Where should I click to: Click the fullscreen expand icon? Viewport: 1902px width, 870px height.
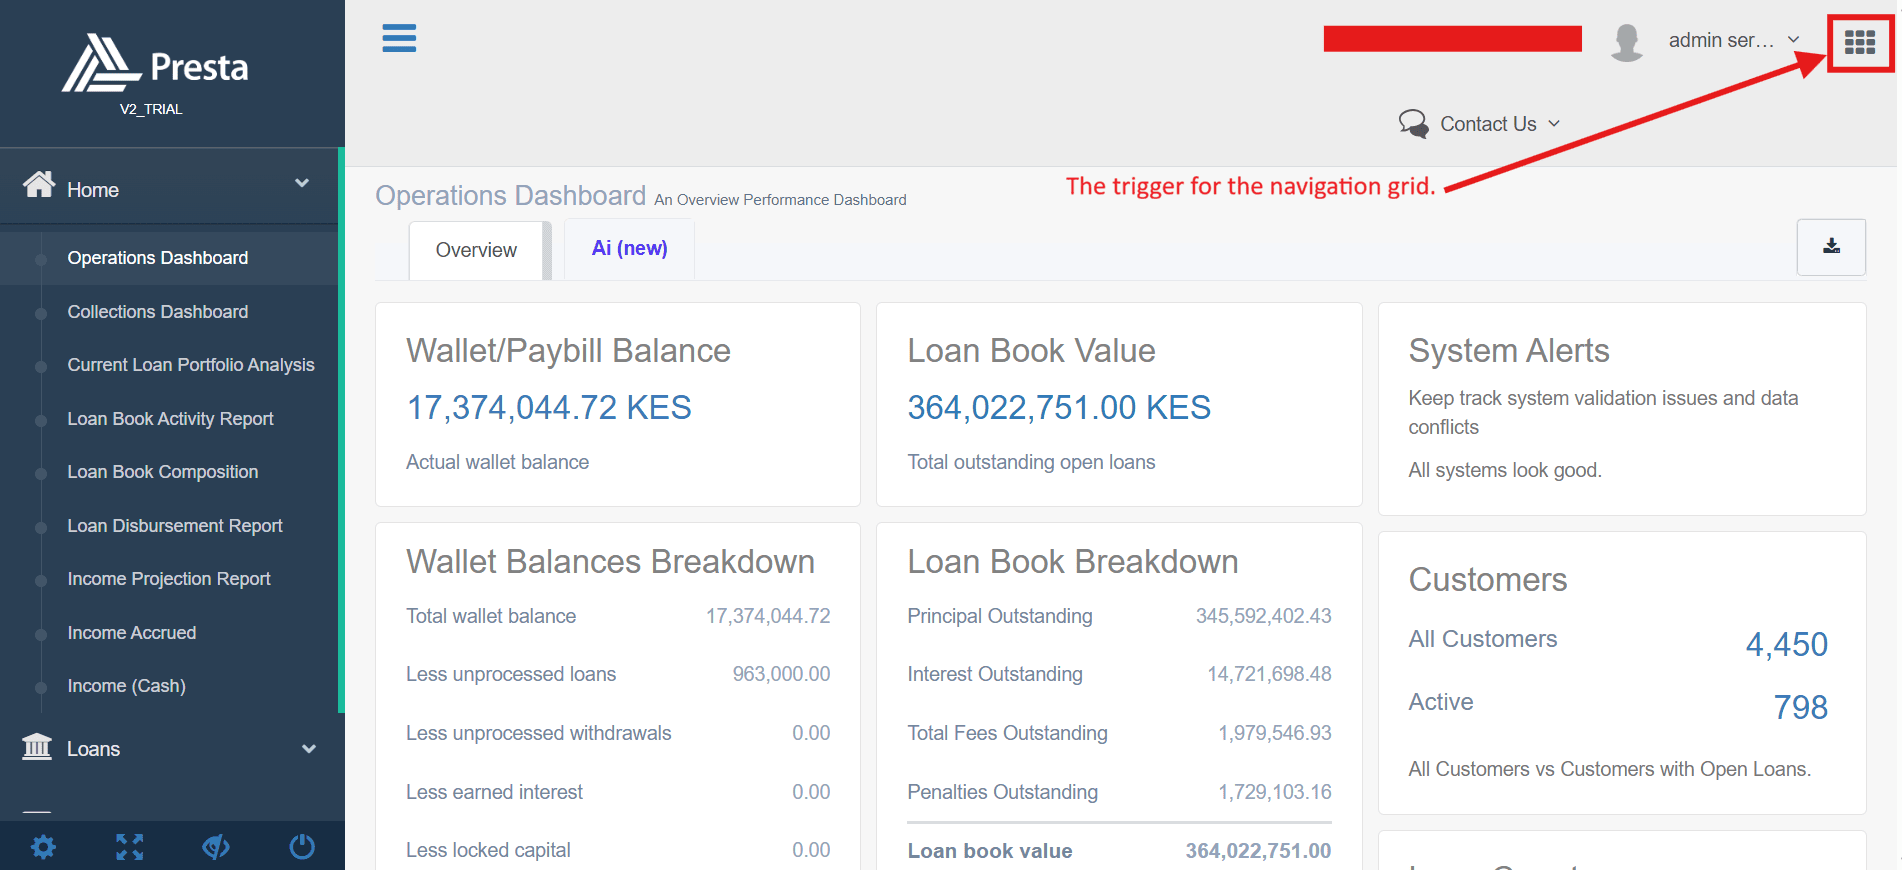coord(130,847)
